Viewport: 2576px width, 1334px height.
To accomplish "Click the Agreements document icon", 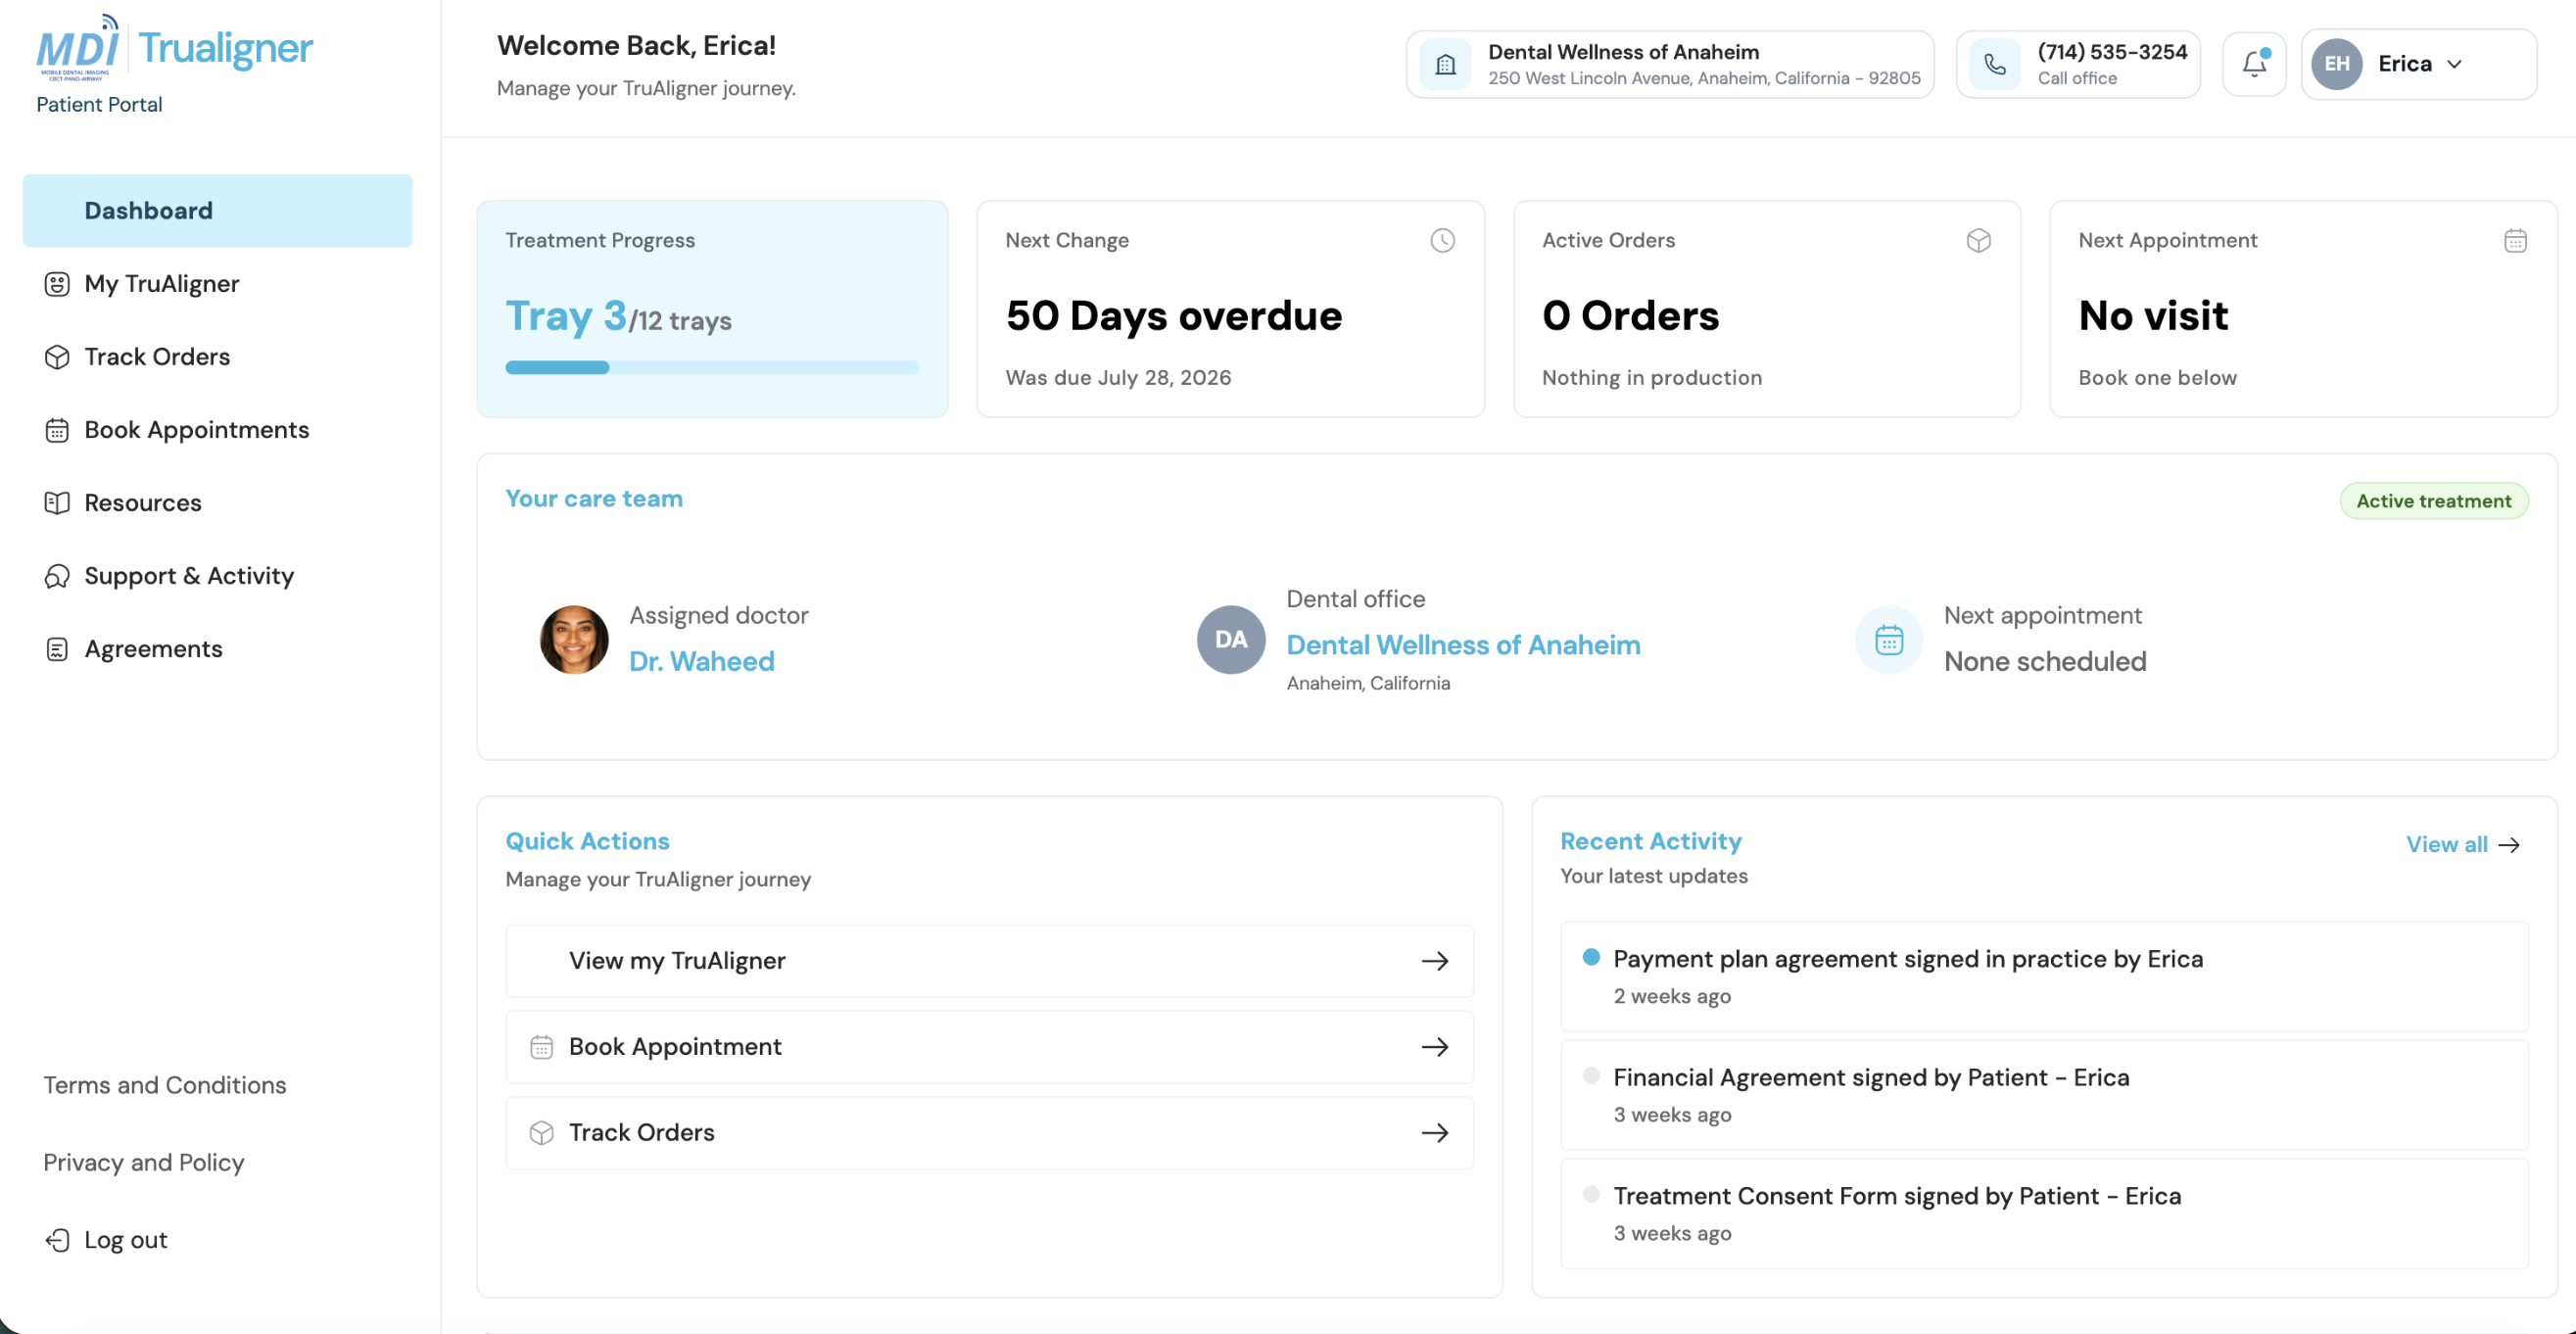I will [57, 649].
